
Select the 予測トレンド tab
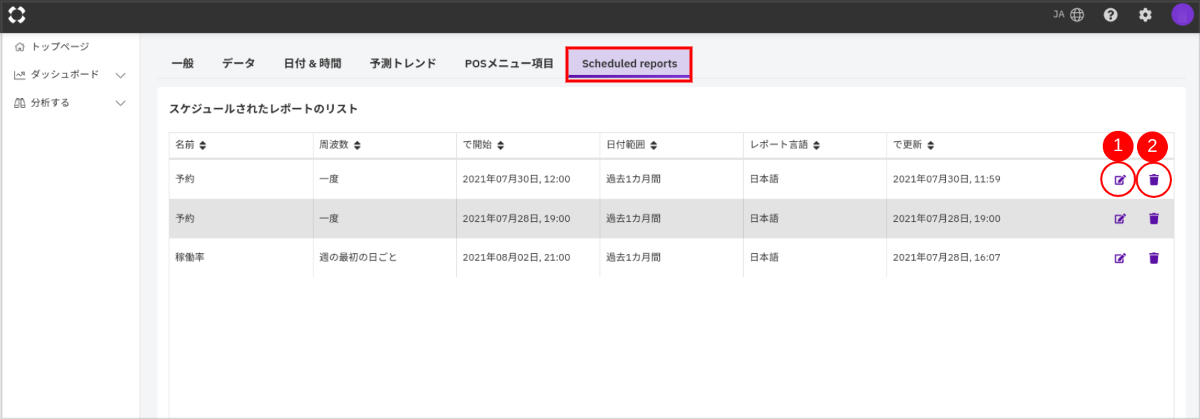402,63
